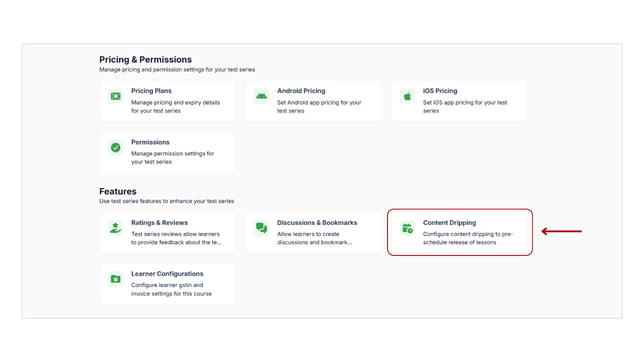Click 'Configure learner gstin and invoice' text

(171, 289)
